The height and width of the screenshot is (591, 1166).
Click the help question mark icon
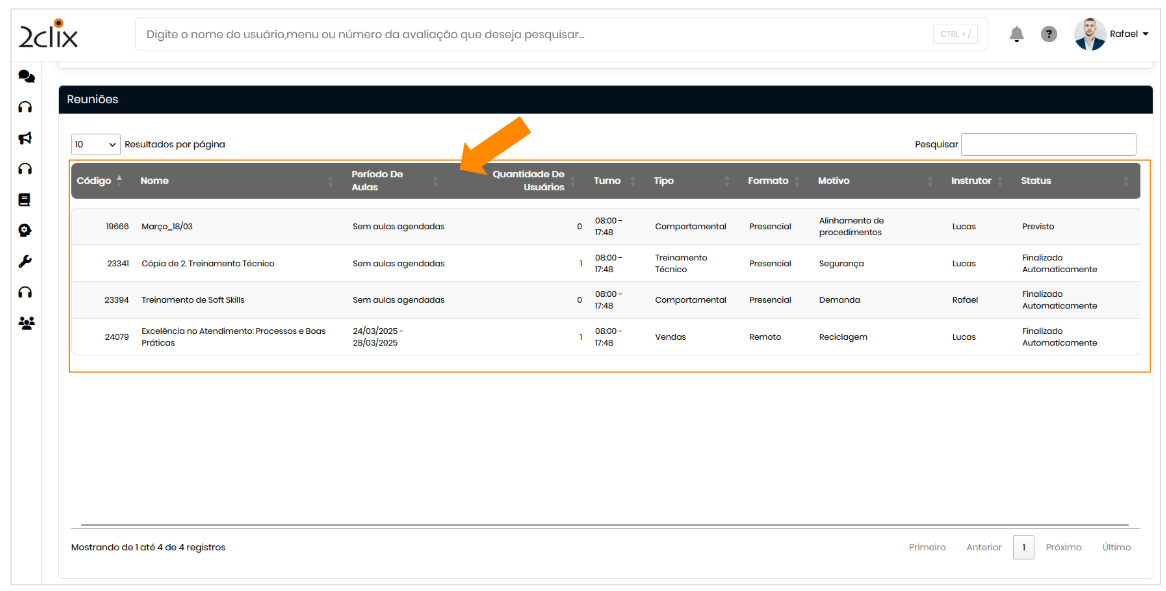pos(1048,34)
